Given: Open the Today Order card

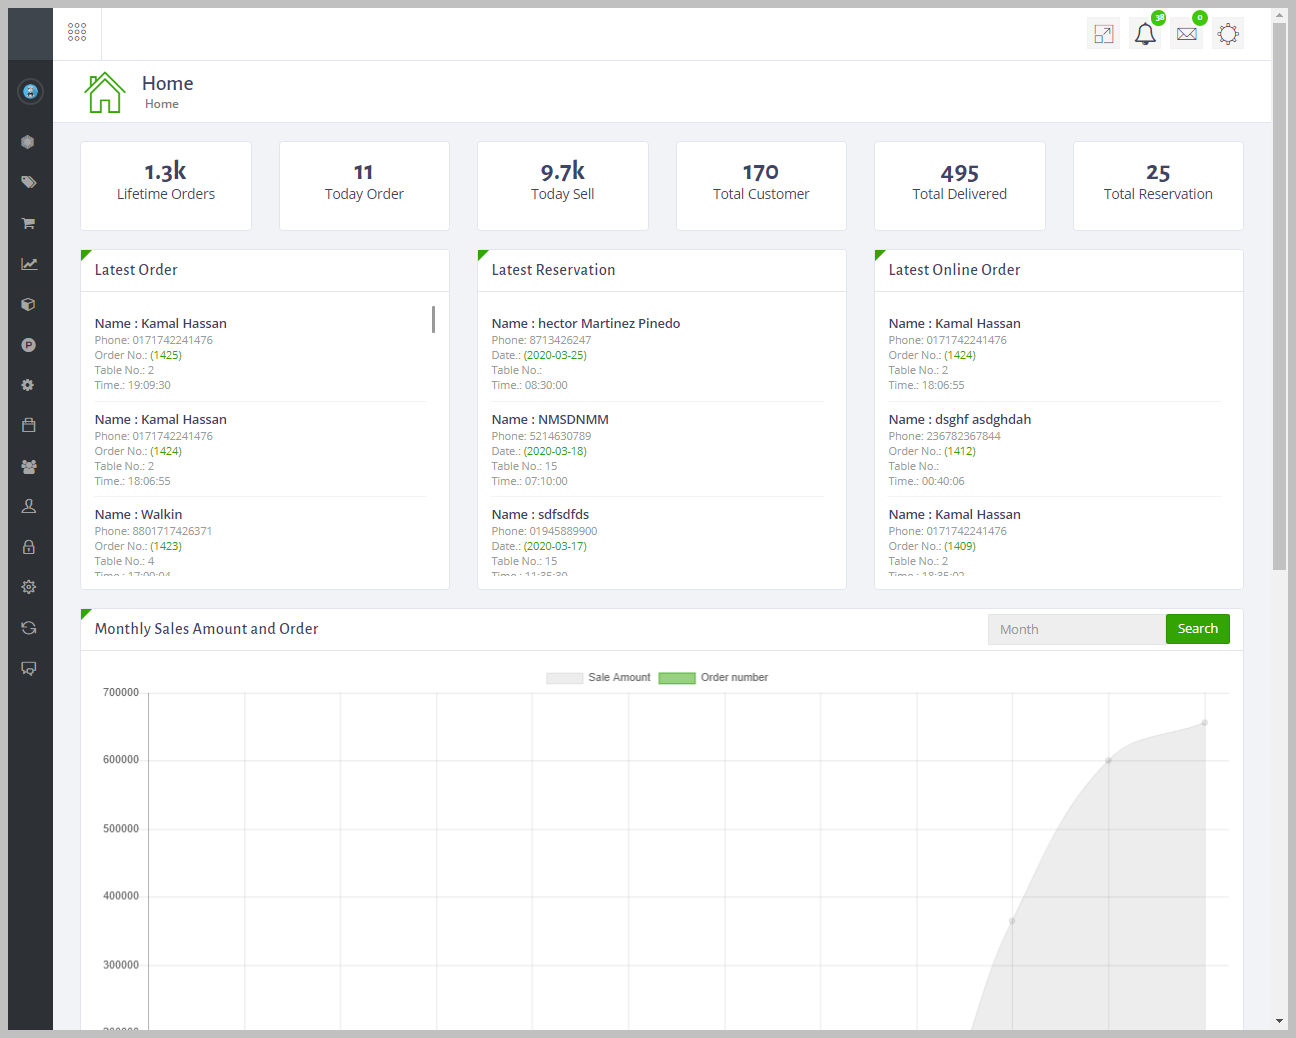Looking at the screenshot, I should pyautogui.click(x=364, y=186).
